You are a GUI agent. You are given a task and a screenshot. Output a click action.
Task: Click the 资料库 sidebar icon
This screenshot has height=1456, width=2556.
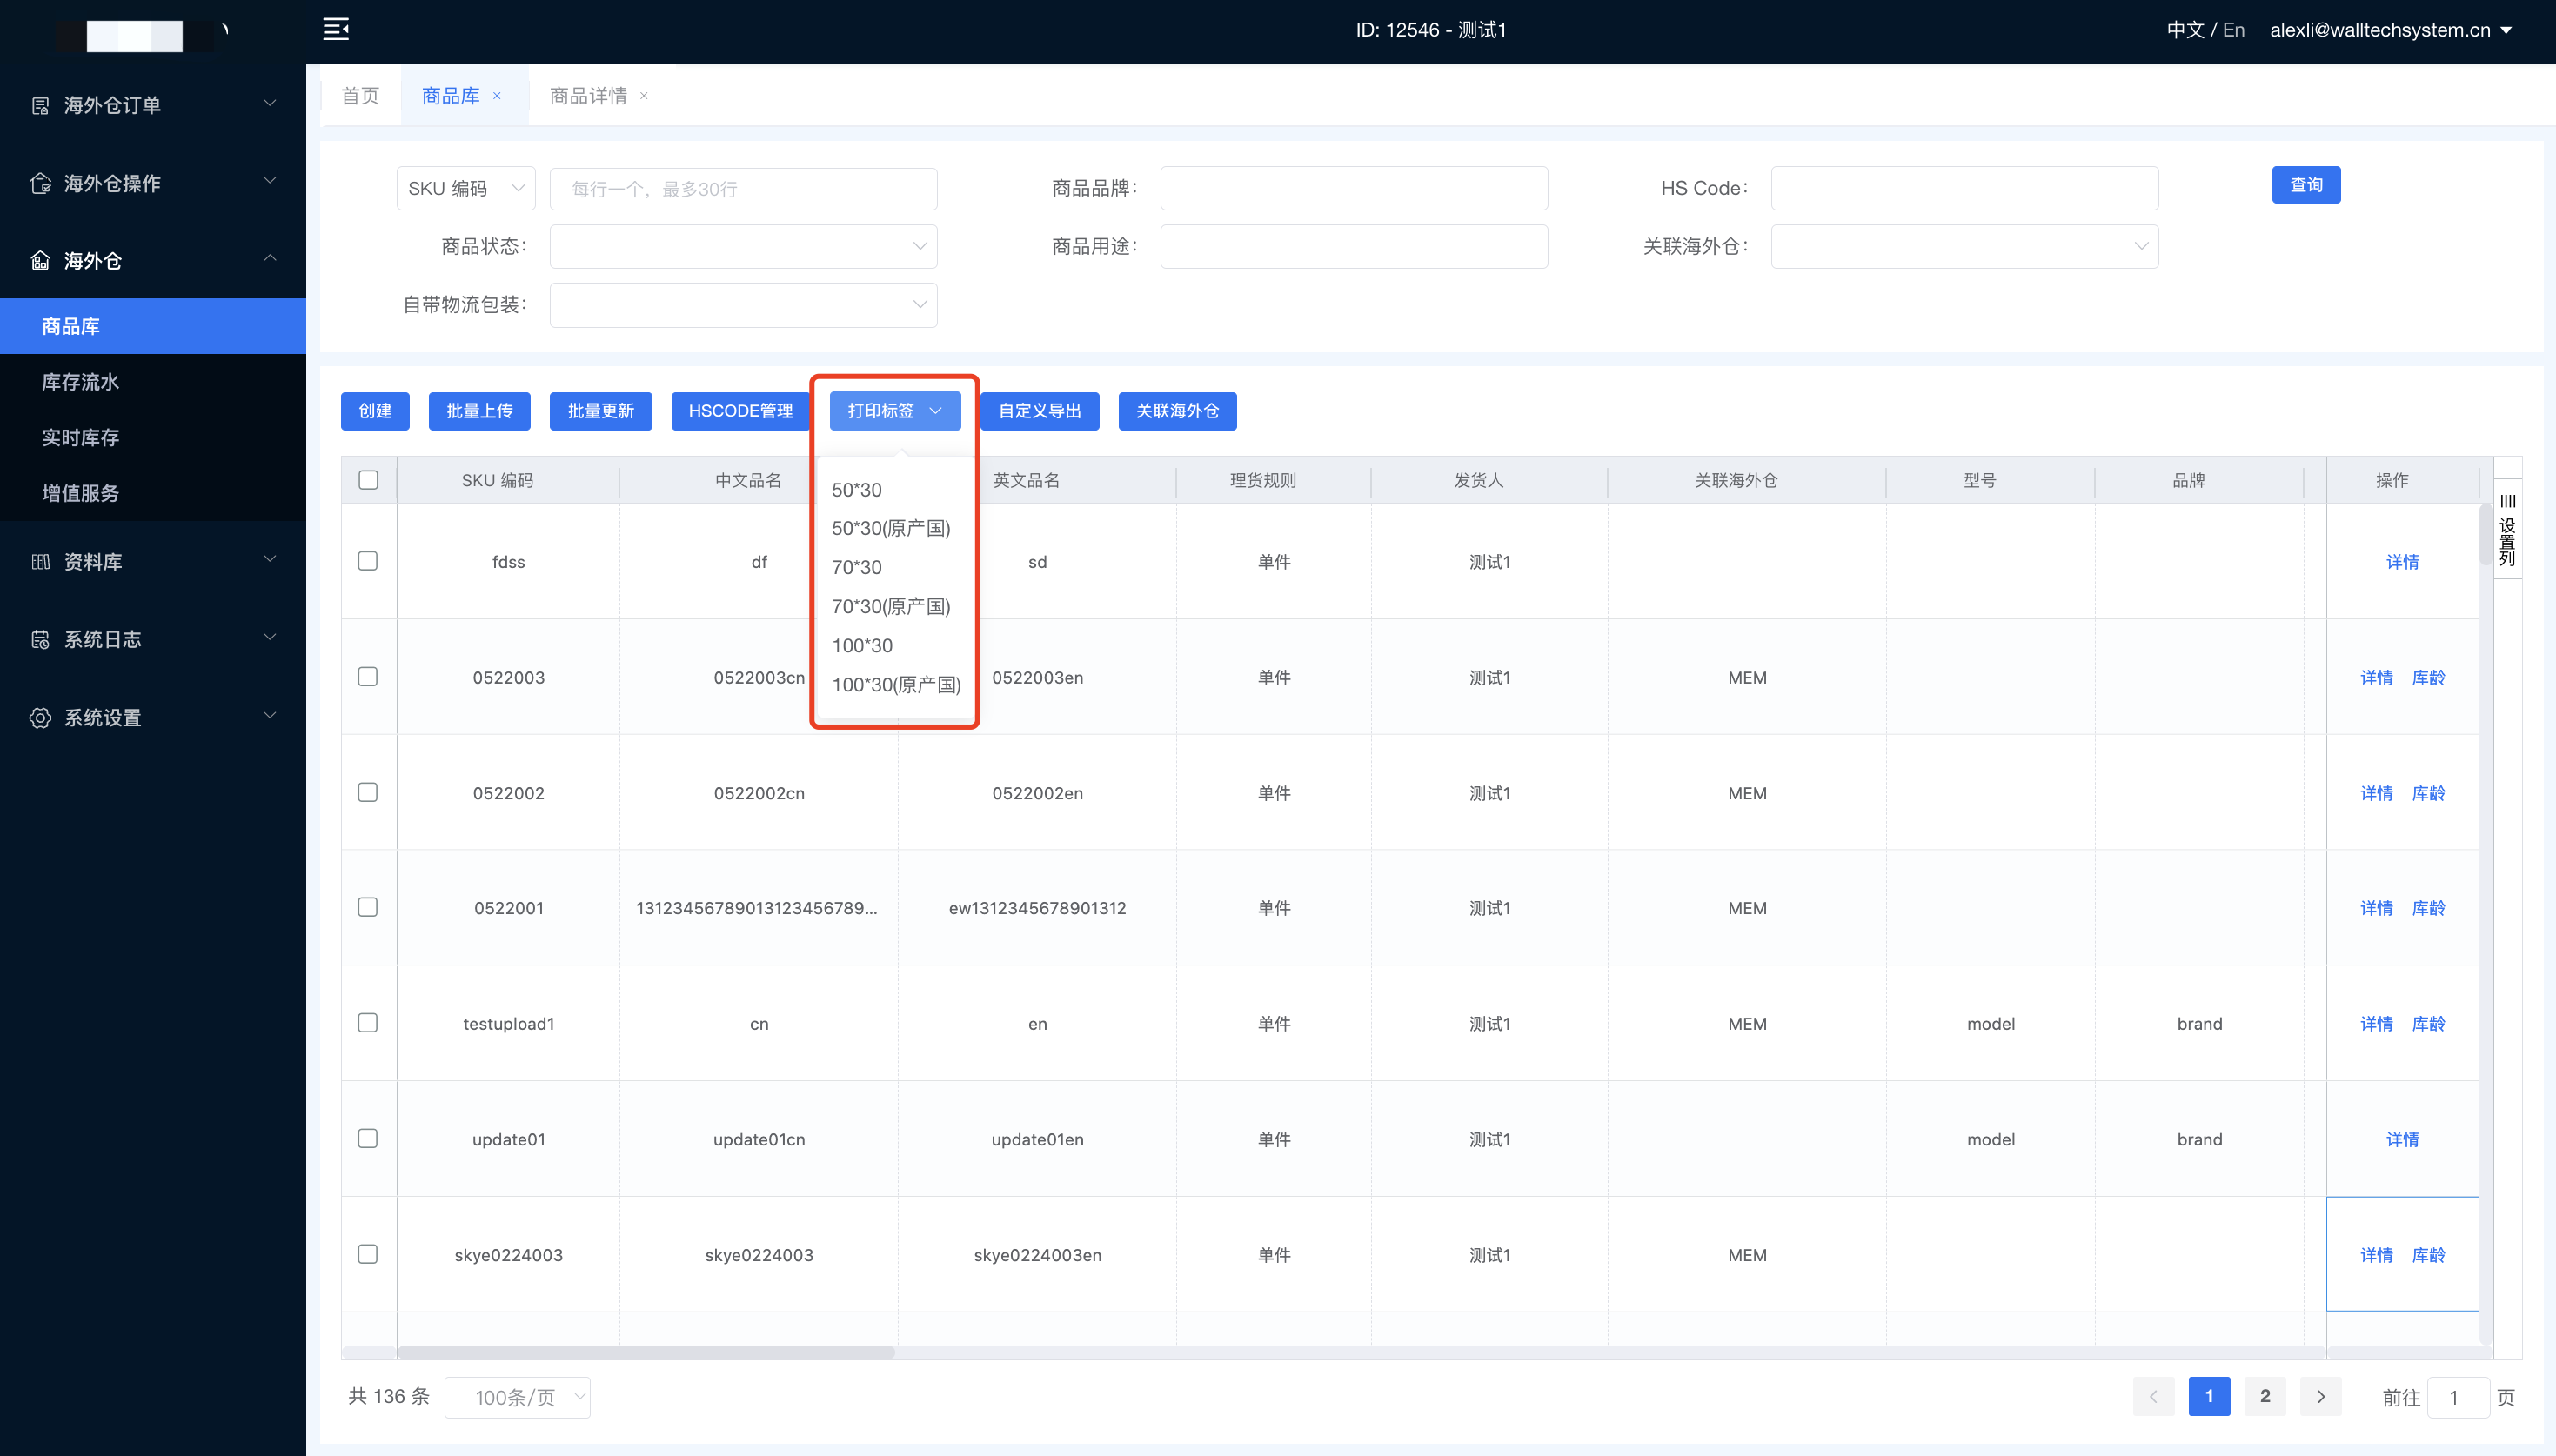pos(40,562)
